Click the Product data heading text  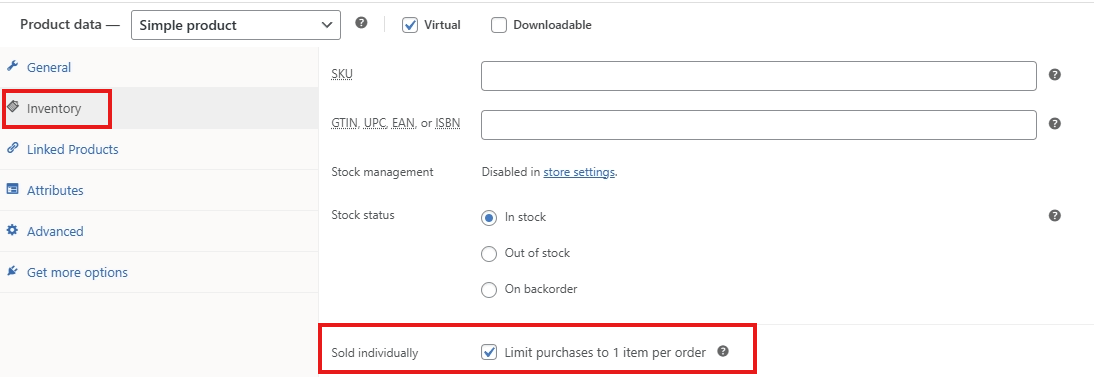[70, 24]
